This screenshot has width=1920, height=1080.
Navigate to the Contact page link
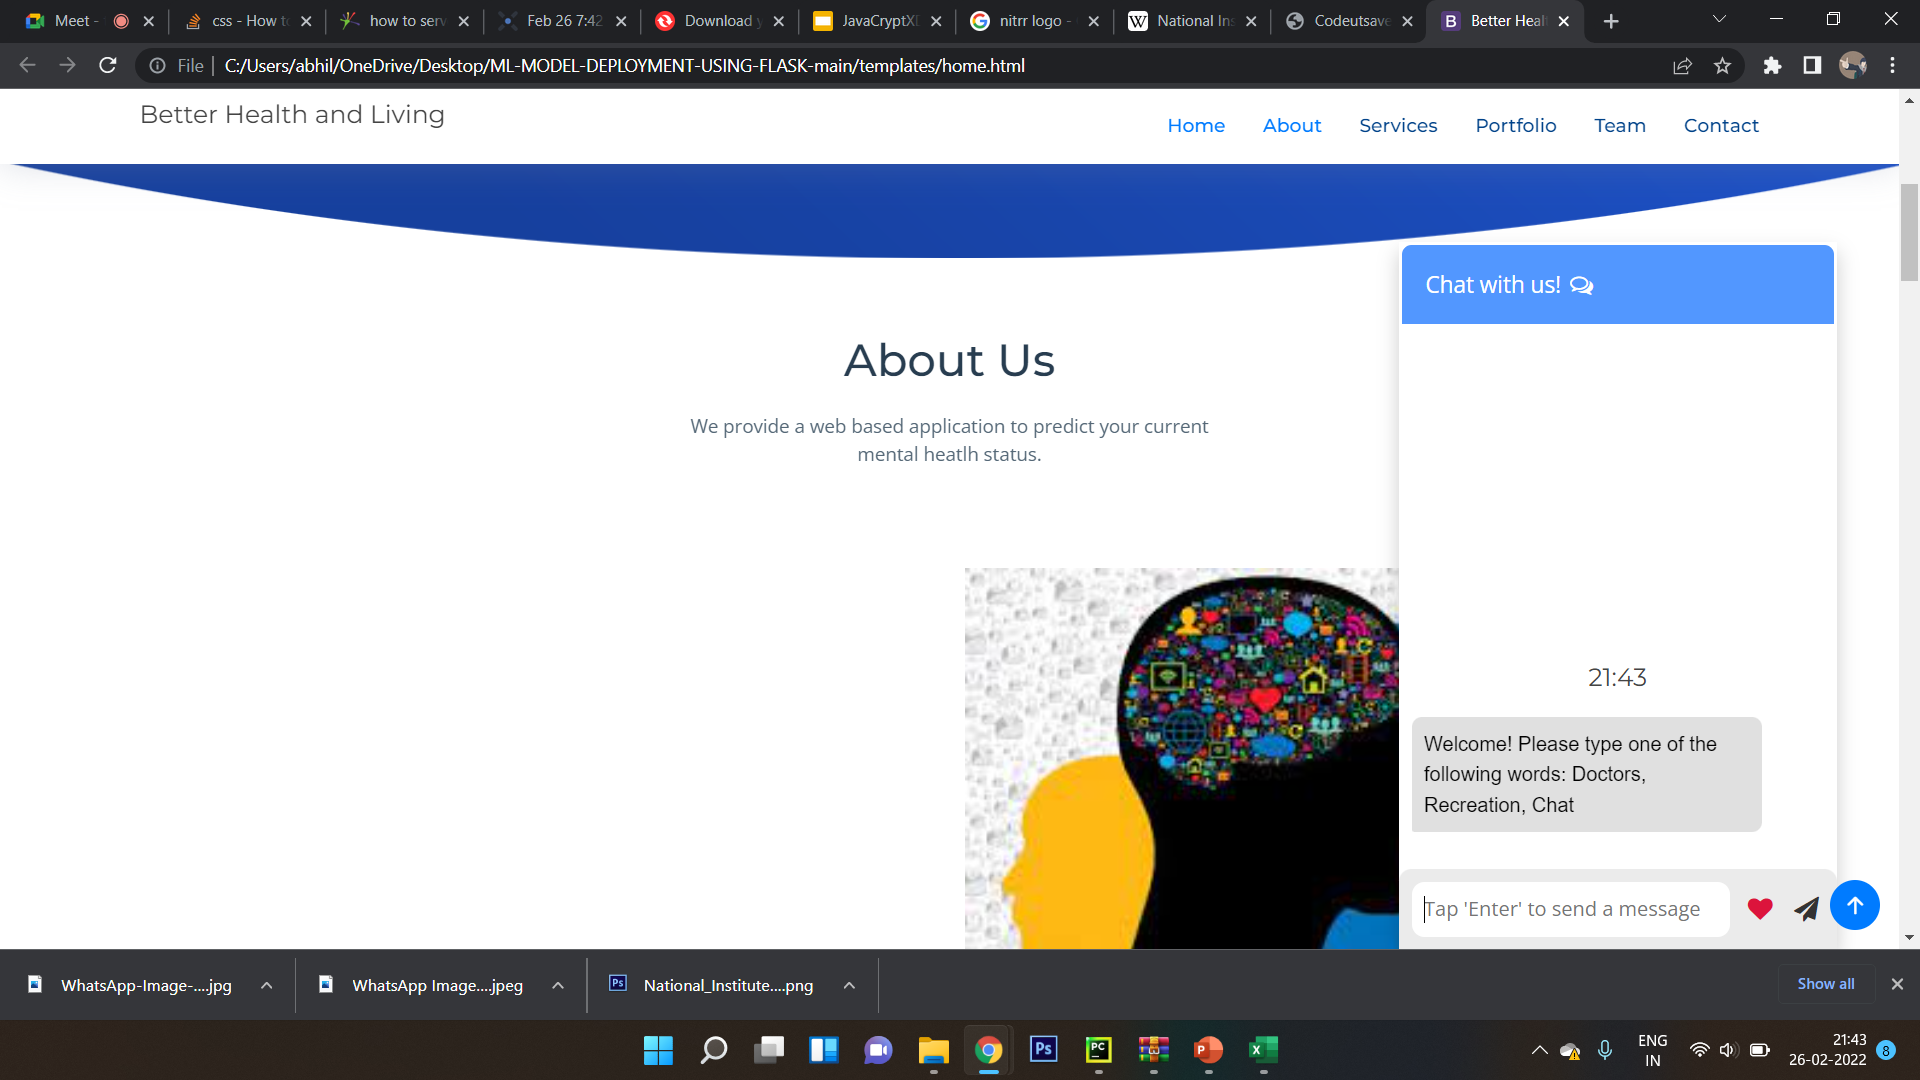click(x=1720, y=125)
